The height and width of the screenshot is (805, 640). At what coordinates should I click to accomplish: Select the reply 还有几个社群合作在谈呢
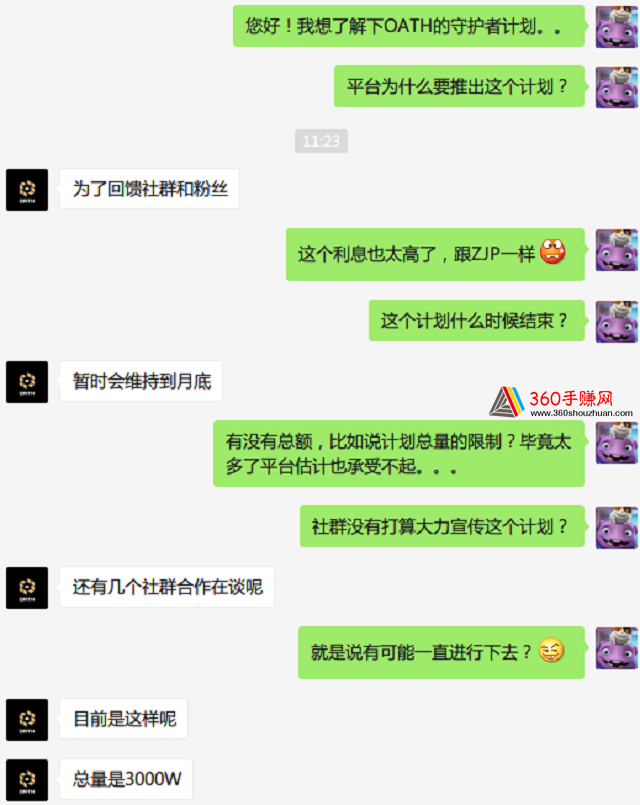(x=167, y=587)
